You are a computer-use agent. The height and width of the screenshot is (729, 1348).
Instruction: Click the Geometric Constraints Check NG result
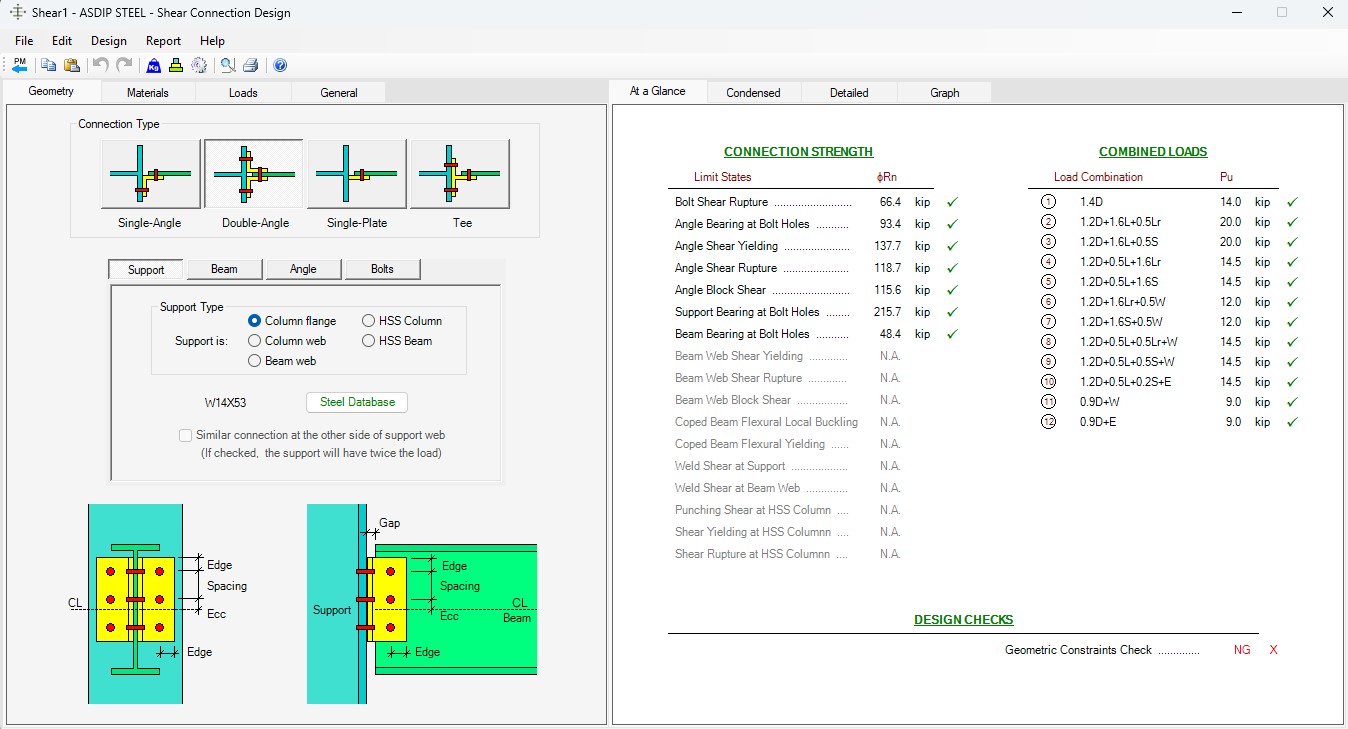1241,650
